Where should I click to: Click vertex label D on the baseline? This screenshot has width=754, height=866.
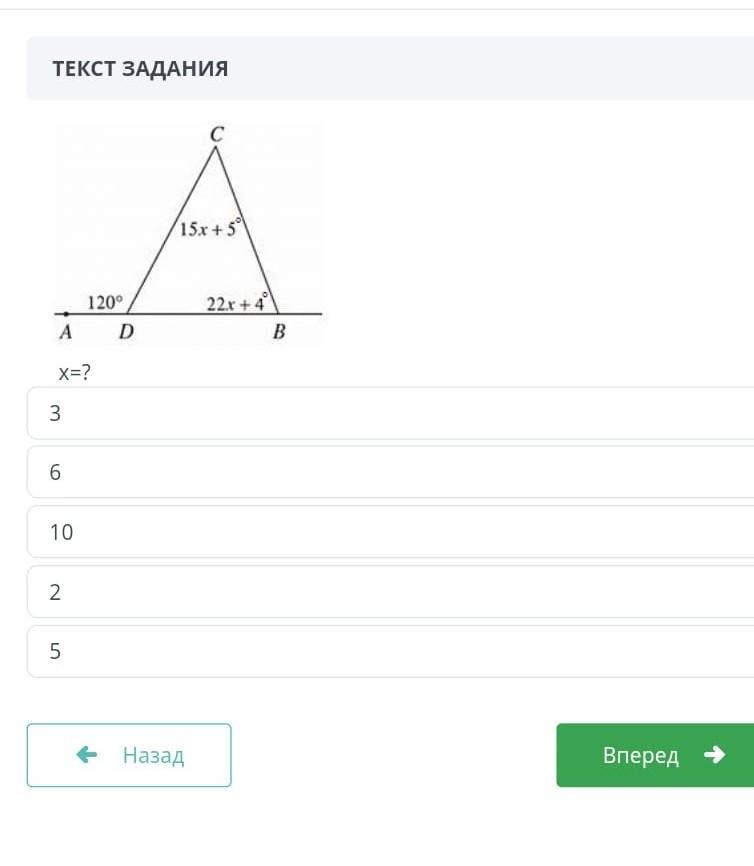[x=126, y=332]
